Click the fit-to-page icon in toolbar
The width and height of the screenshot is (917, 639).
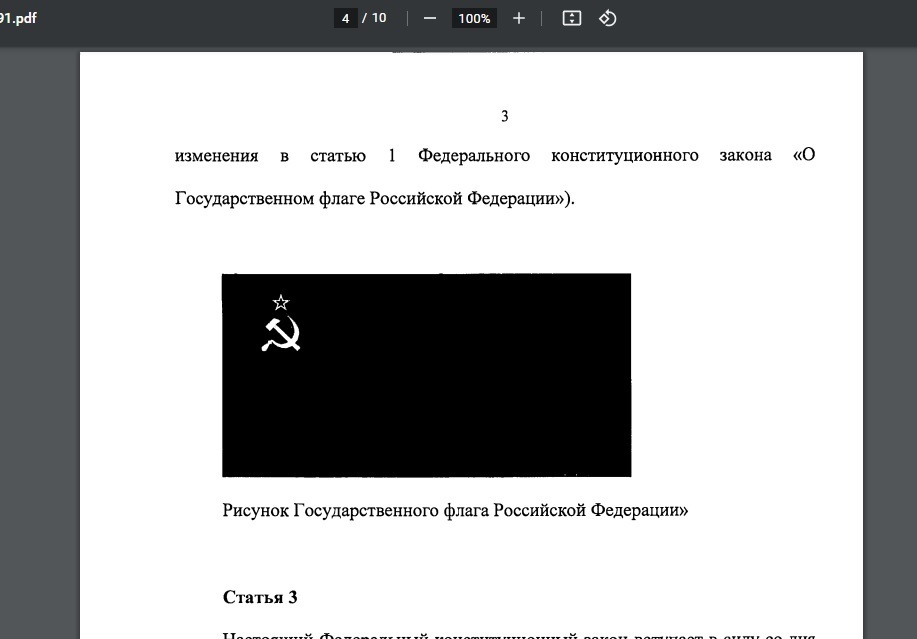[x=571, y=18]
